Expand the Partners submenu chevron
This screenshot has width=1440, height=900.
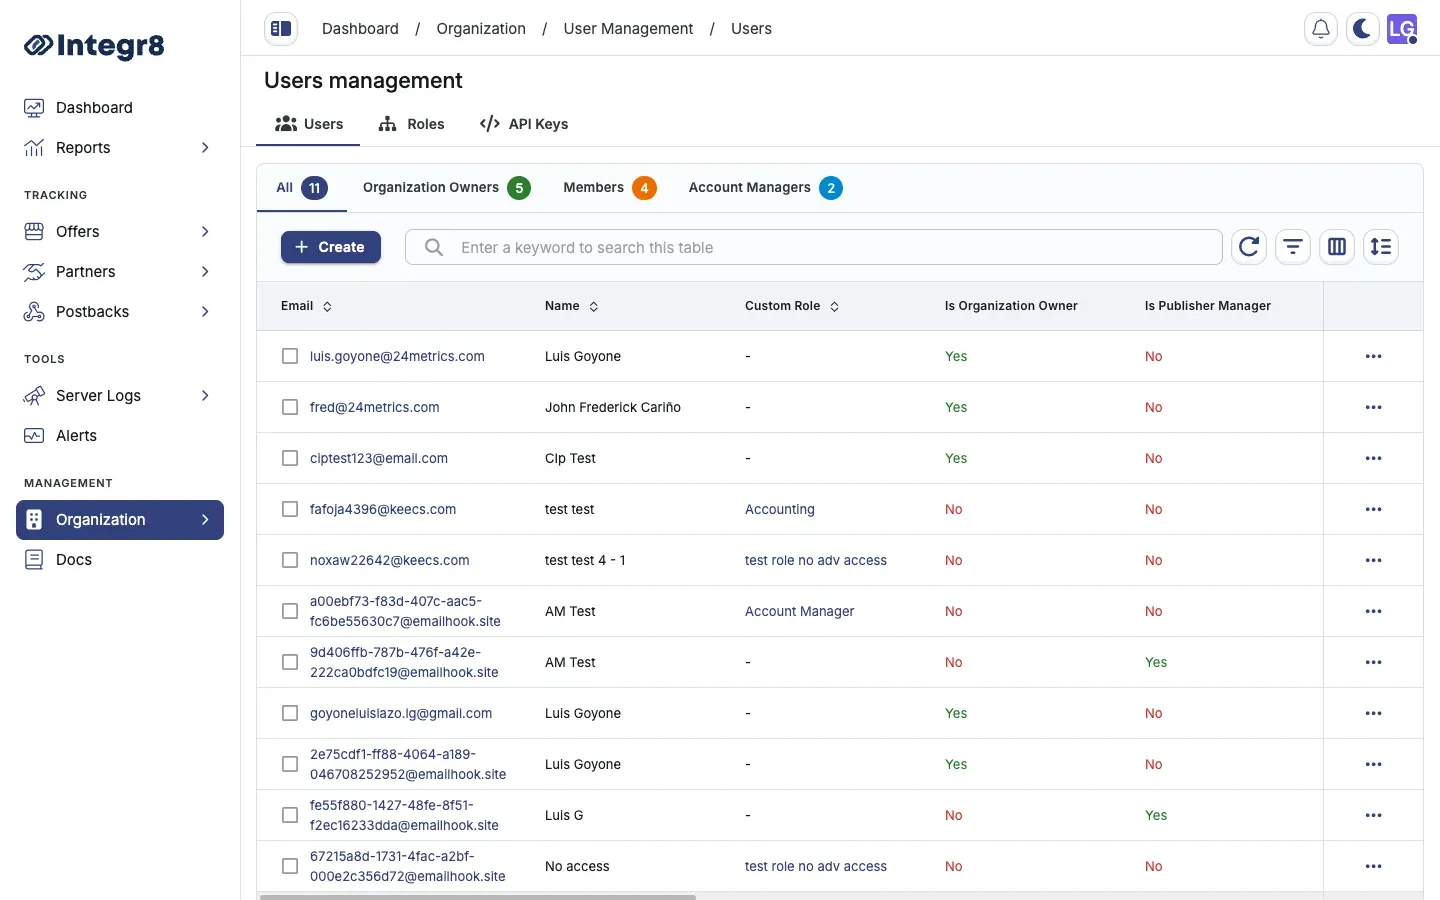[x=205, y=271]
